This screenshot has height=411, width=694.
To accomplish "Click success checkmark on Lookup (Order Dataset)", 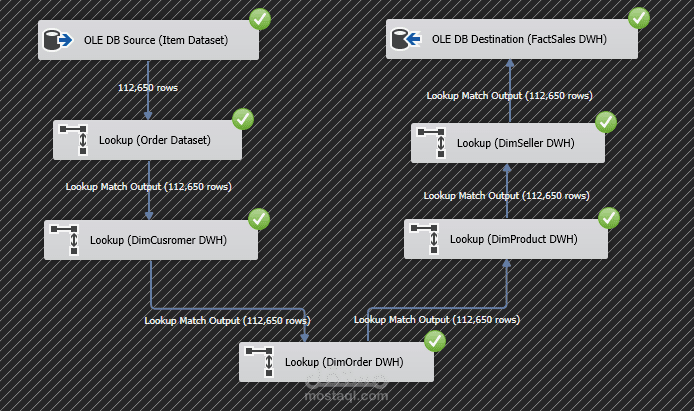I will click(x=243, y=119).
